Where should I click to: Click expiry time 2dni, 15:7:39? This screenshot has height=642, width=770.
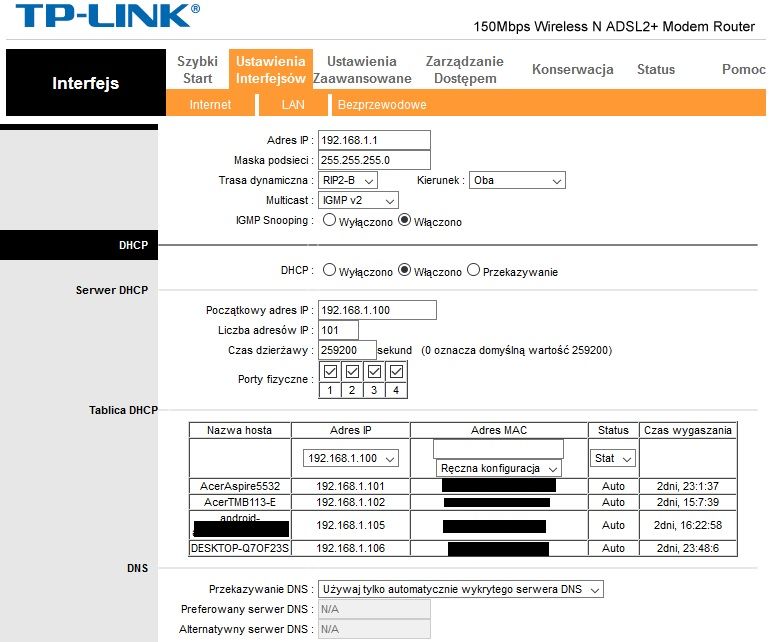tap(688, 502)
